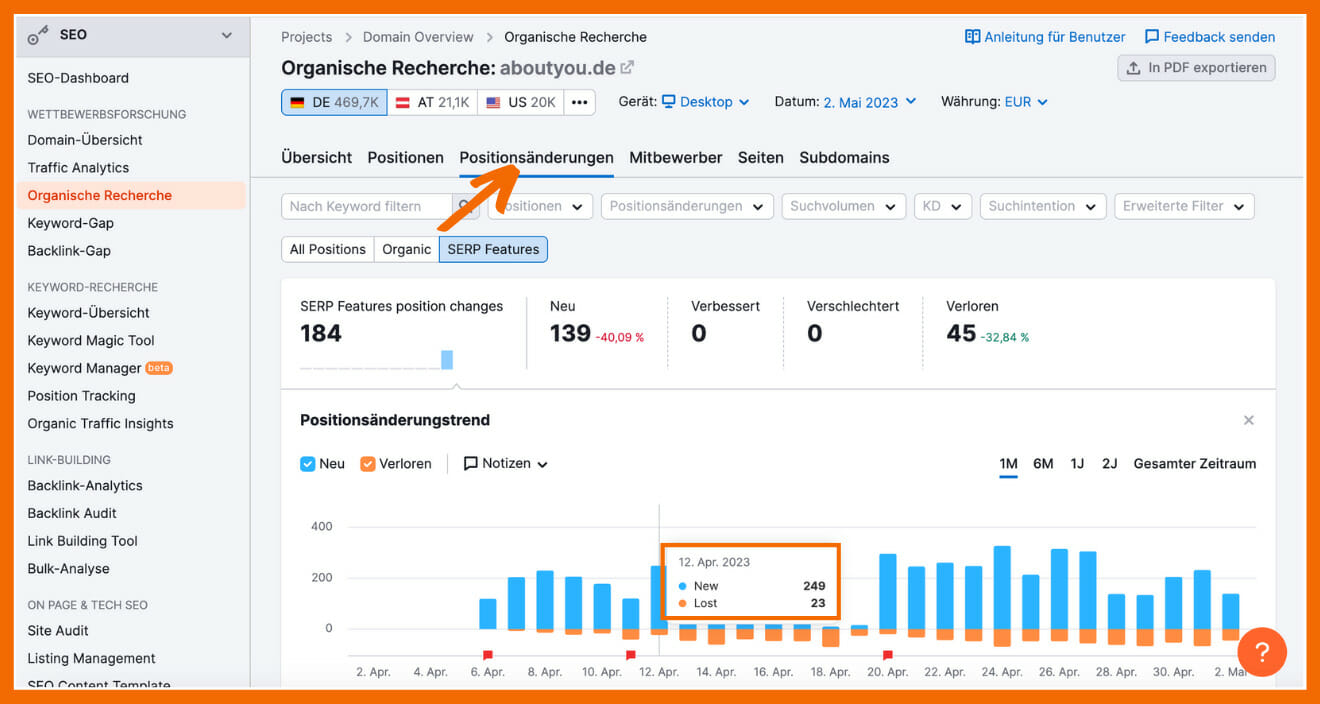Close the Positionsänderungstrend chart panel

coord(1248,420)
